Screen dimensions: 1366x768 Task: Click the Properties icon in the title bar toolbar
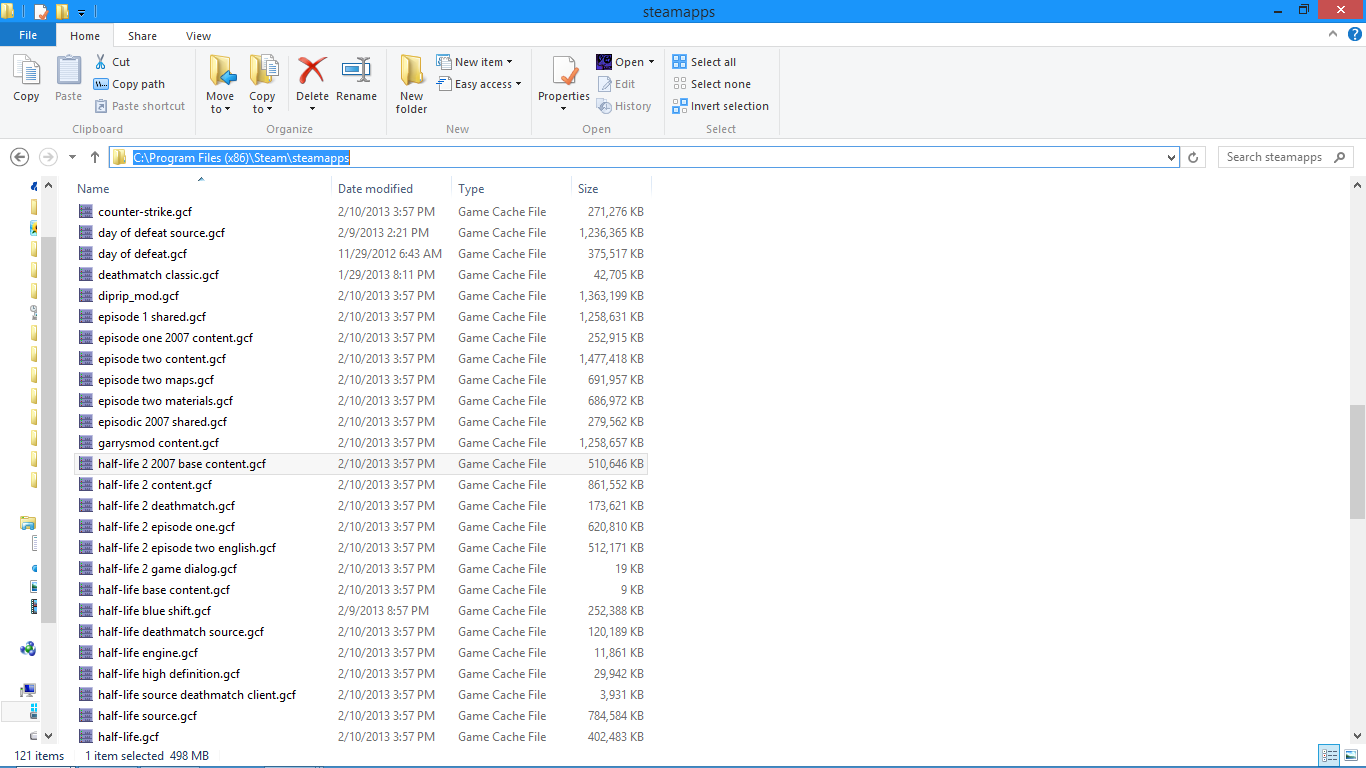pos(41,12)
